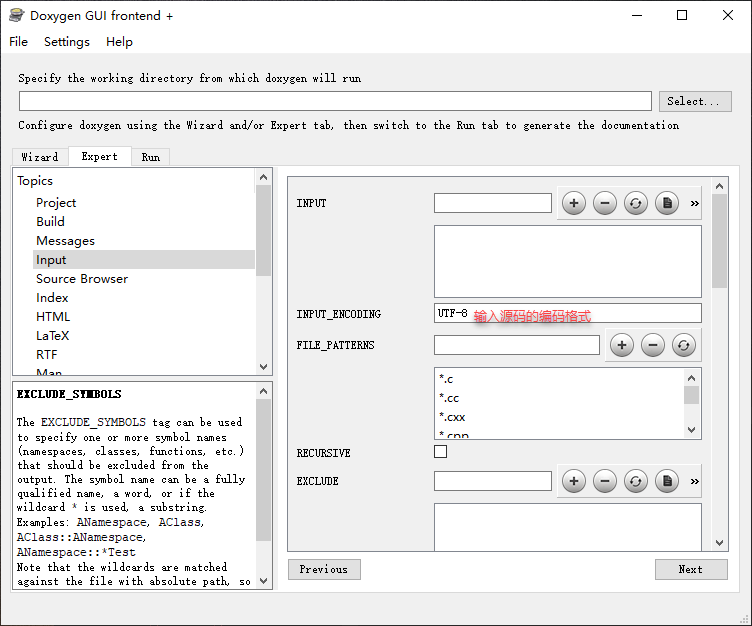The height and width of the screenshot is (626, 752).
Task: Click file patterns list down arrow
Action: (691, 430)
